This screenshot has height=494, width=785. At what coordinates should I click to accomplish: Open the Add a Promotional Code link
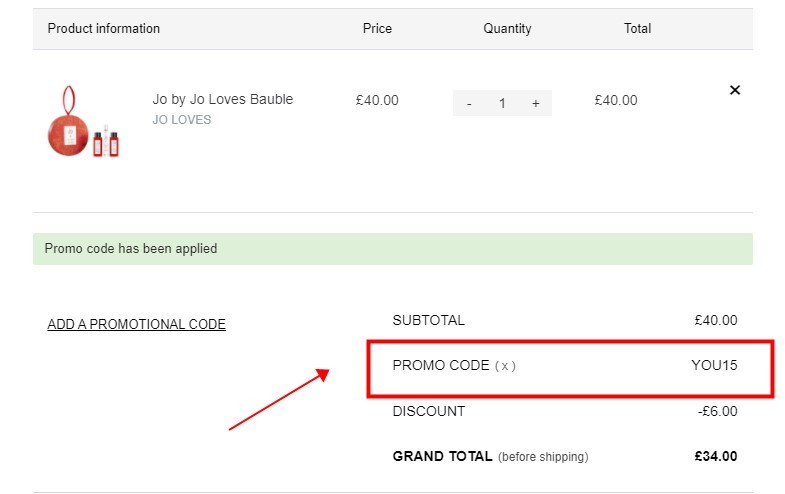pos(137,324)
